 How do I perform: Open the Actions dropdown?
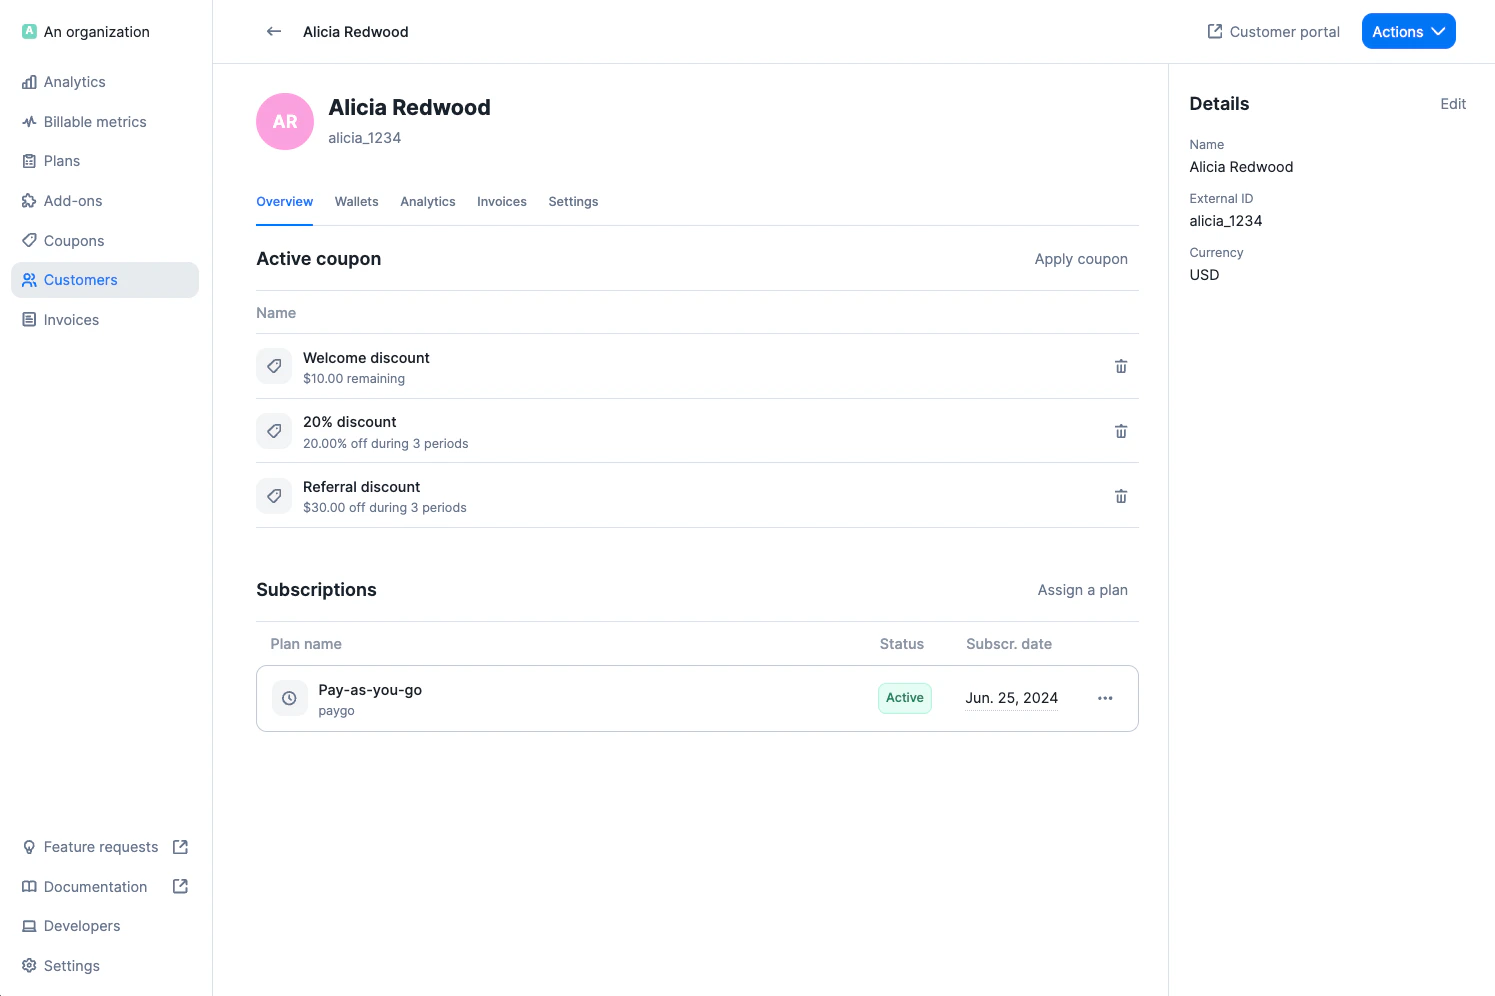[1408, 32]
